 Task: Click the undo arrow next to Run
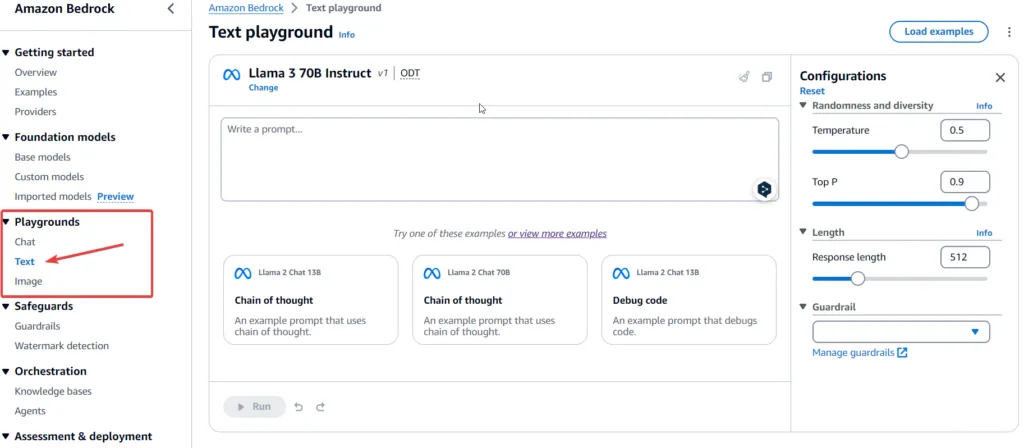(299, 407)
